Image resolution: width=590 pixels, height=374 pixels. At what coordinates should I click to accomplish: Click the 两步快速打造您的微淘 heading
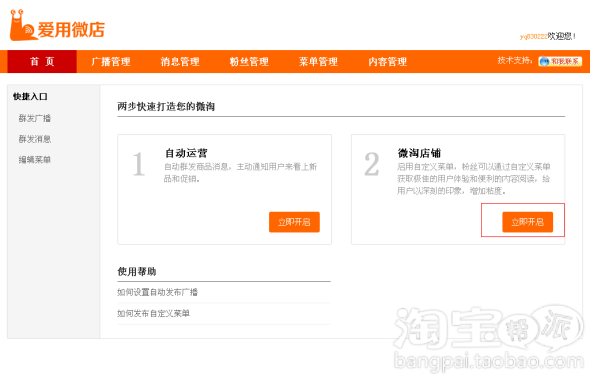click(166, 106)
